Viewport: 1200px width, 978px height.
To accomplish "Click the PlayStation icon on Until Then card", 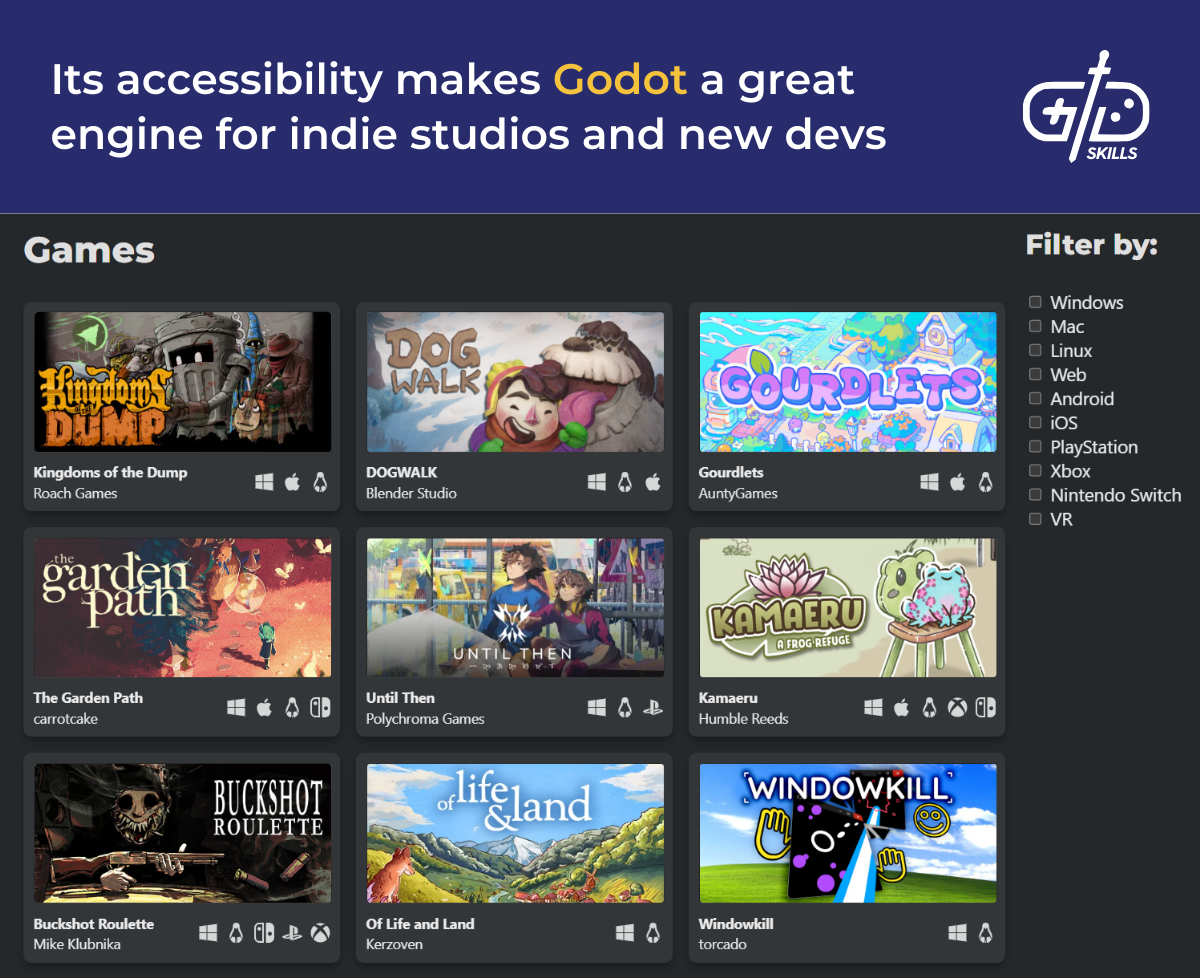I will tap(653, 707).
